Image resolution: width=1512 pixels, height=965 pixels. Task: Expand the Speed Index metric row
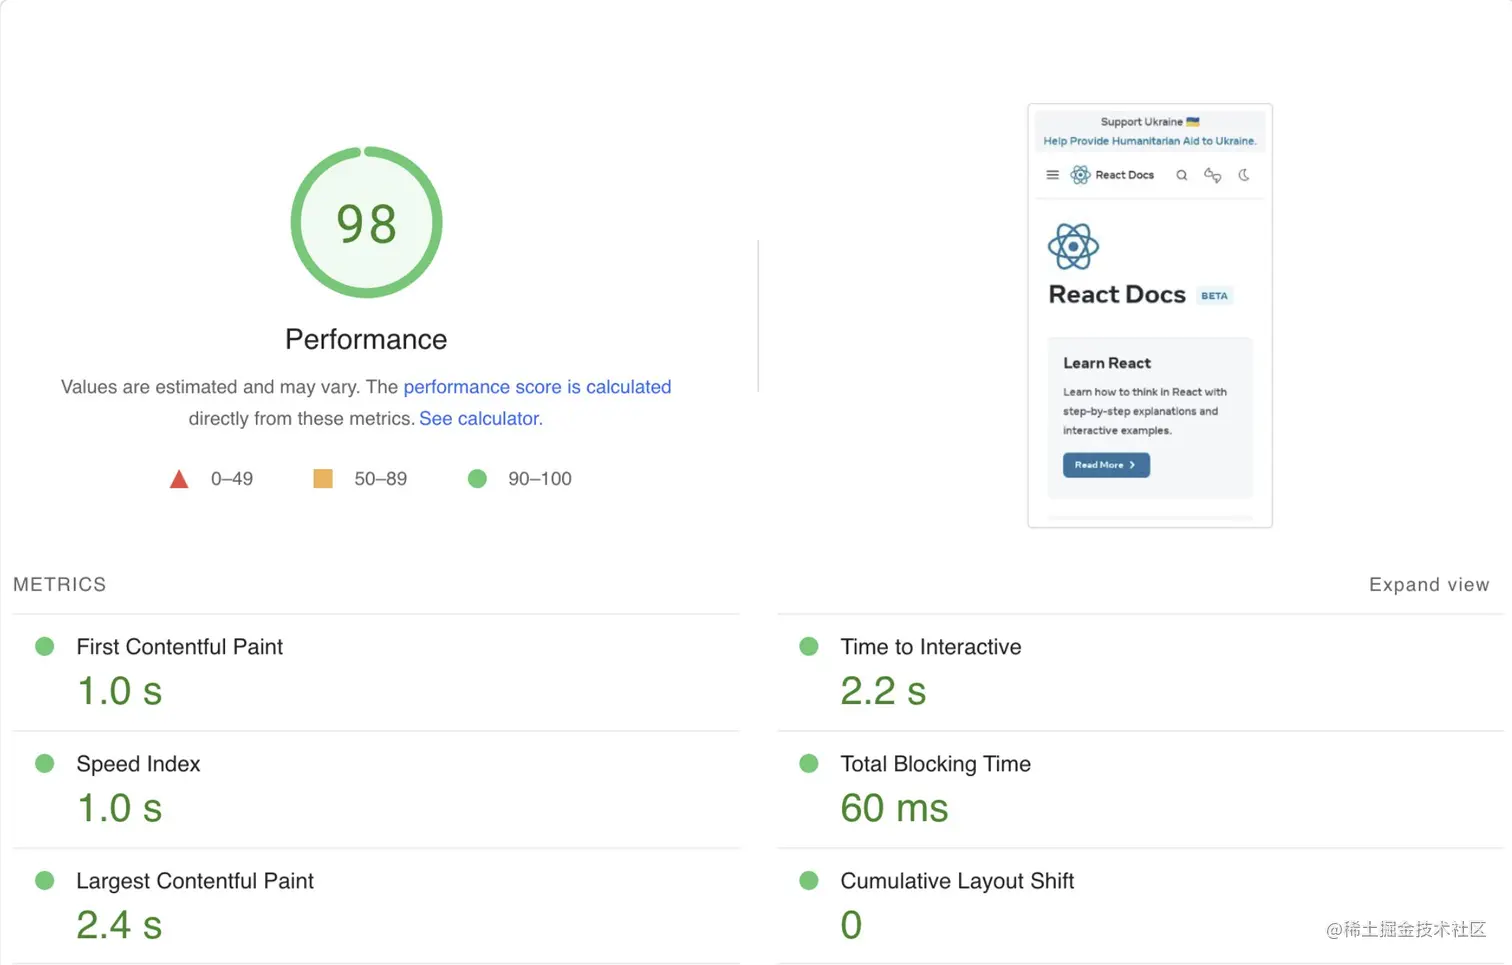(376, 789)
